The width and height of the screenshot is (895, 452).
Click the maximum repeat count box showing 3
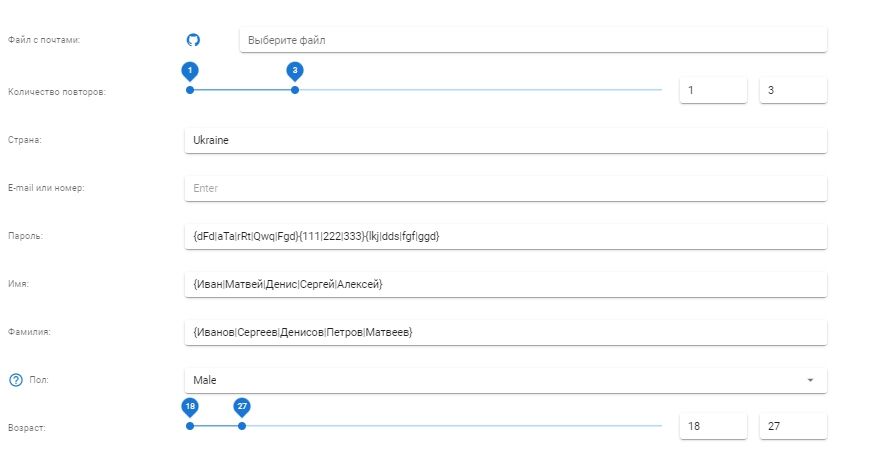tap(793, 90)
